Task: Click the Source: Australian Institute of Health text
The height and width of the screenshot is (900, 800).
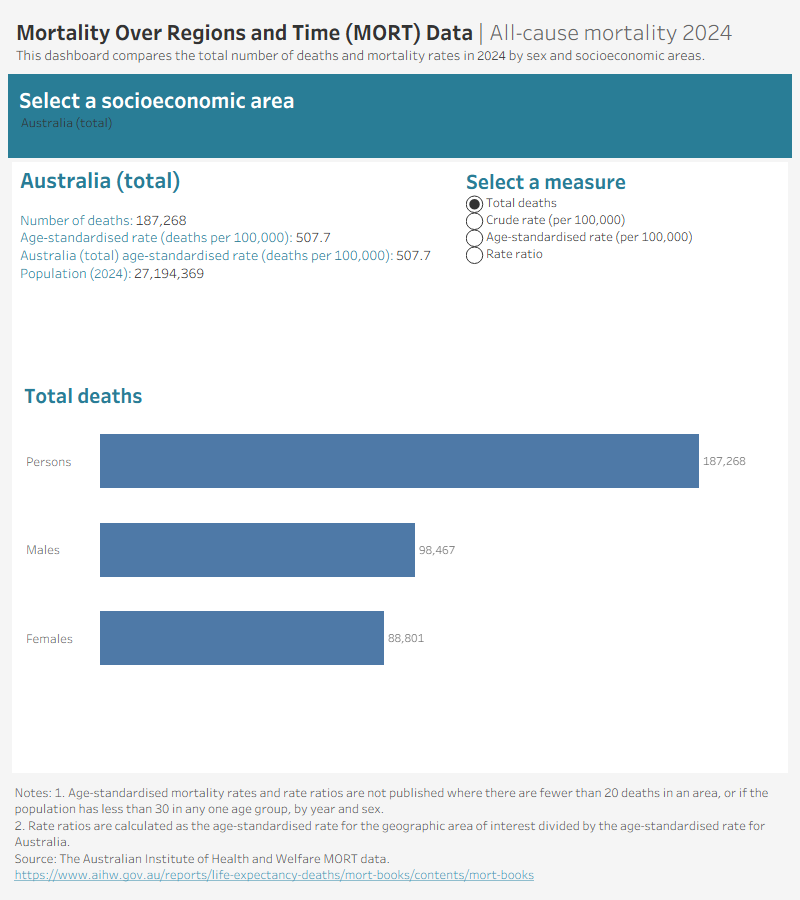Action: coord(202,859)
